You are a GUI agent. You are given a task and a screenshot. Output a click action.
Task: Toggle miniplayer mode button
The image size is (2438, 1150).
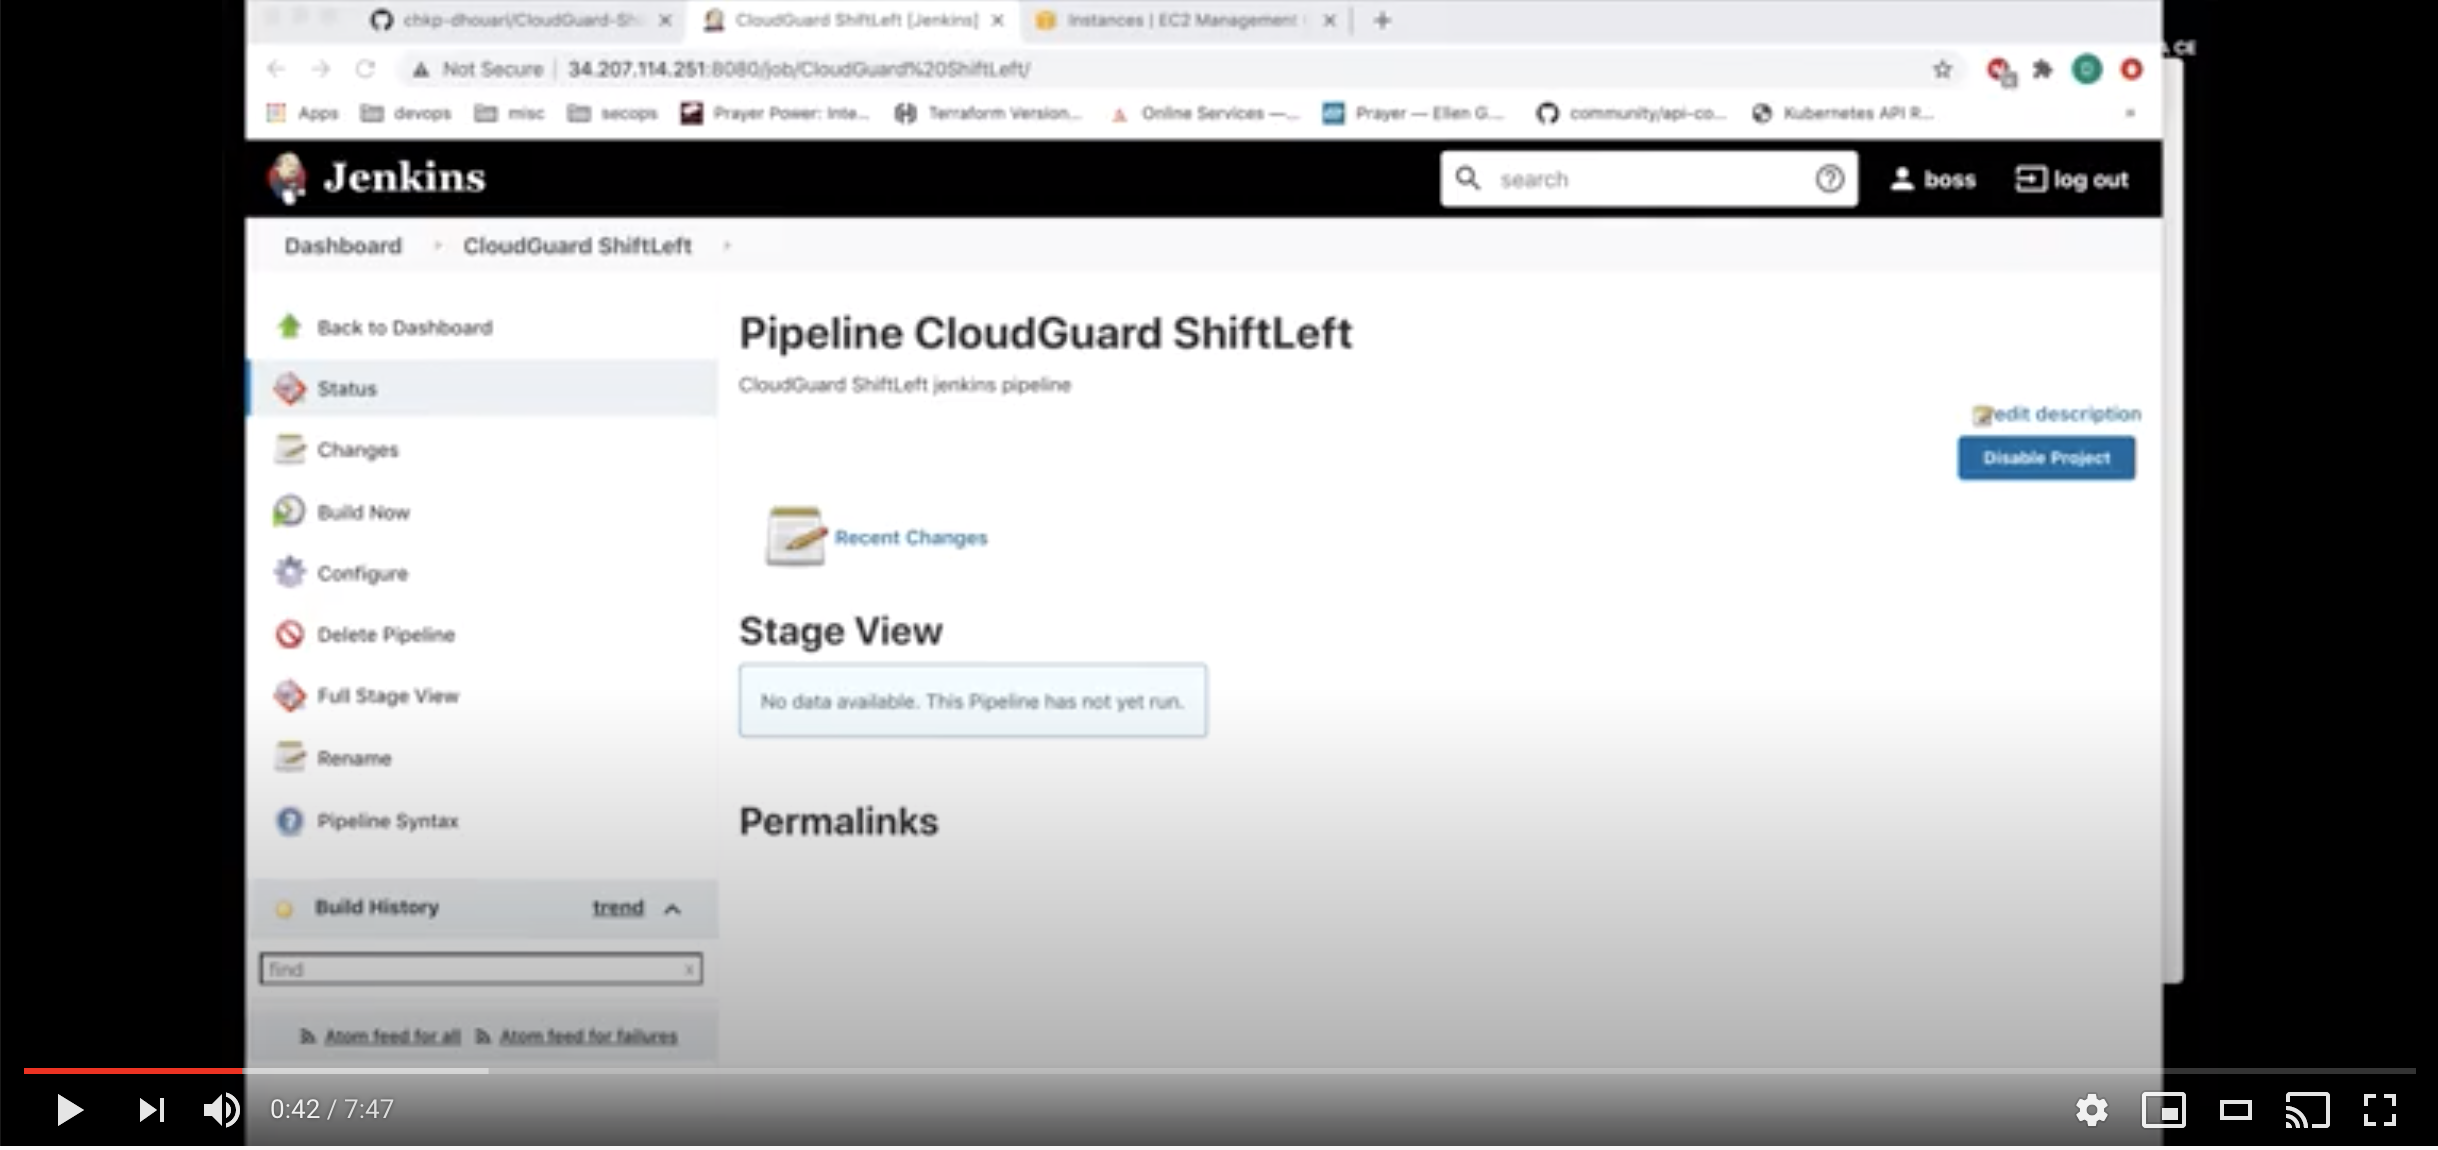click(x=2163, y=1109)
